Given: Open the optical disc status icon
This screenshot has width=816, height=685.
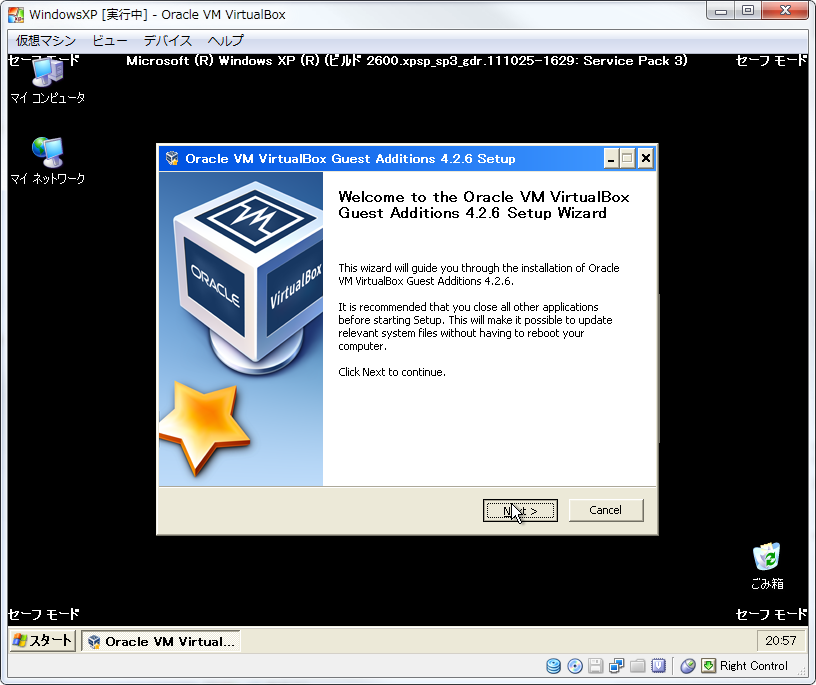Looking at the screenshot, I should pyautogui.click(x=575, y=666).
